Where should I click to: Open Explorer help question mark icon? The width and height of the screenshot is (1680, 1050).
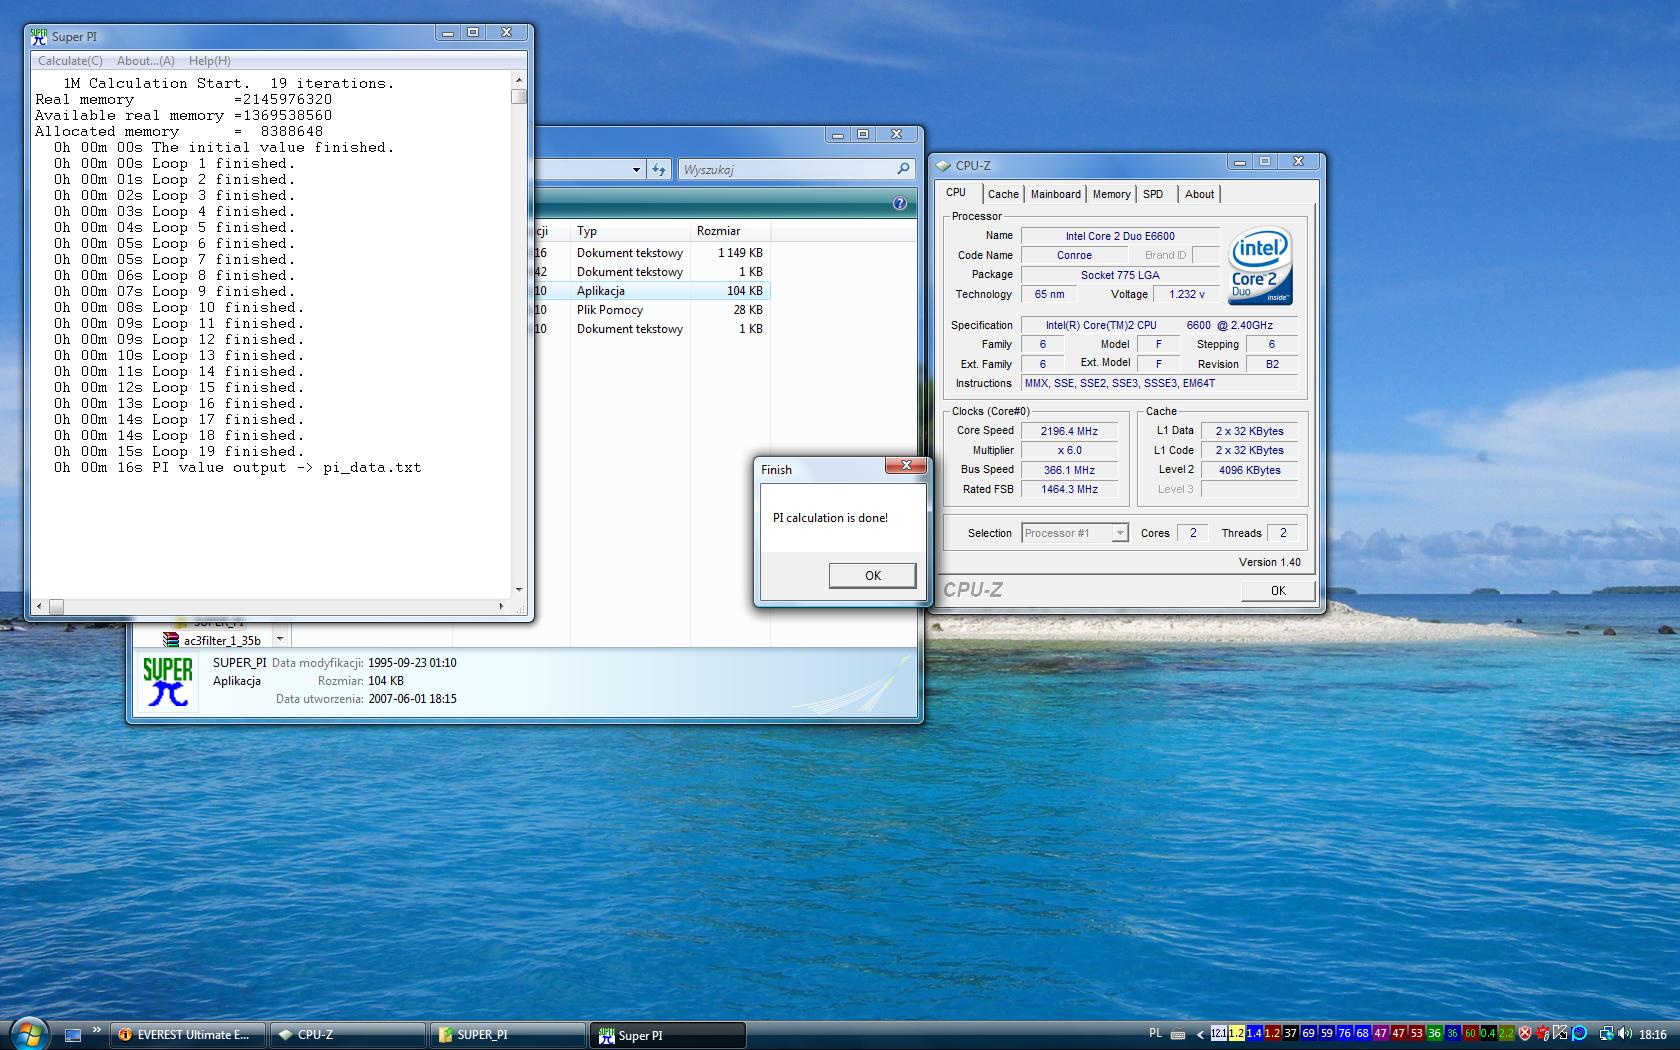pos(899,203)
